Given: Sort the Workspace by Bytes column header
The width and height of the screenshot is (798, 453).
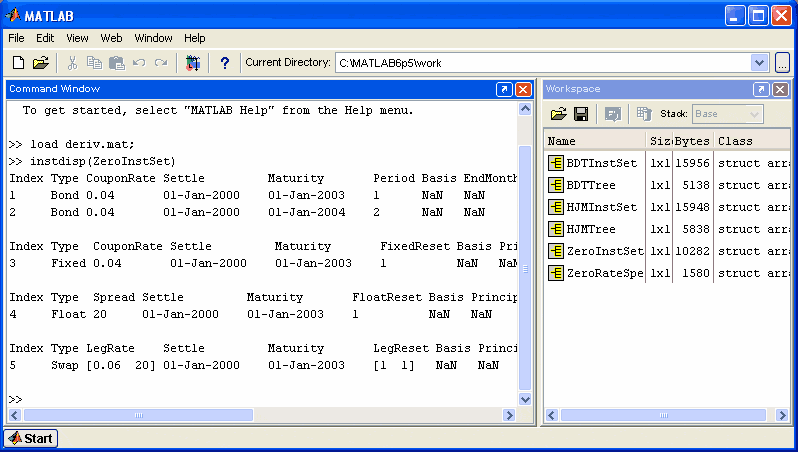Looking at the screenshot, I should pos(692,140).
